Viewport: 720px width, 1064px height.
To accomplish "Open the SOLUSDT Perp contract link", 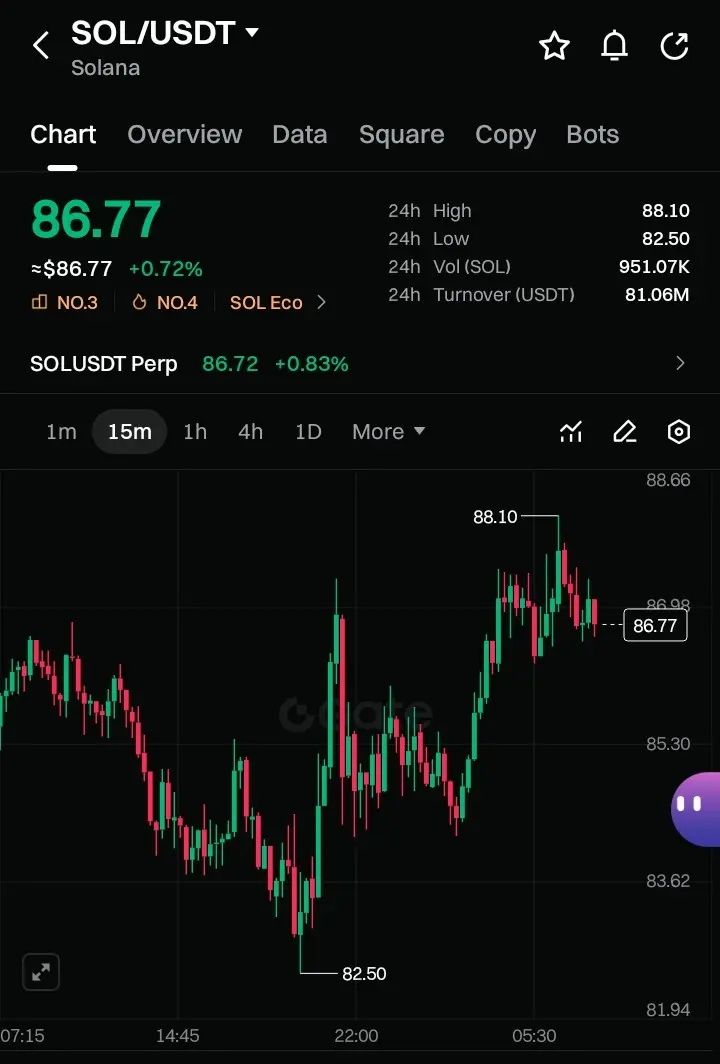I will [x=104, y=364].
